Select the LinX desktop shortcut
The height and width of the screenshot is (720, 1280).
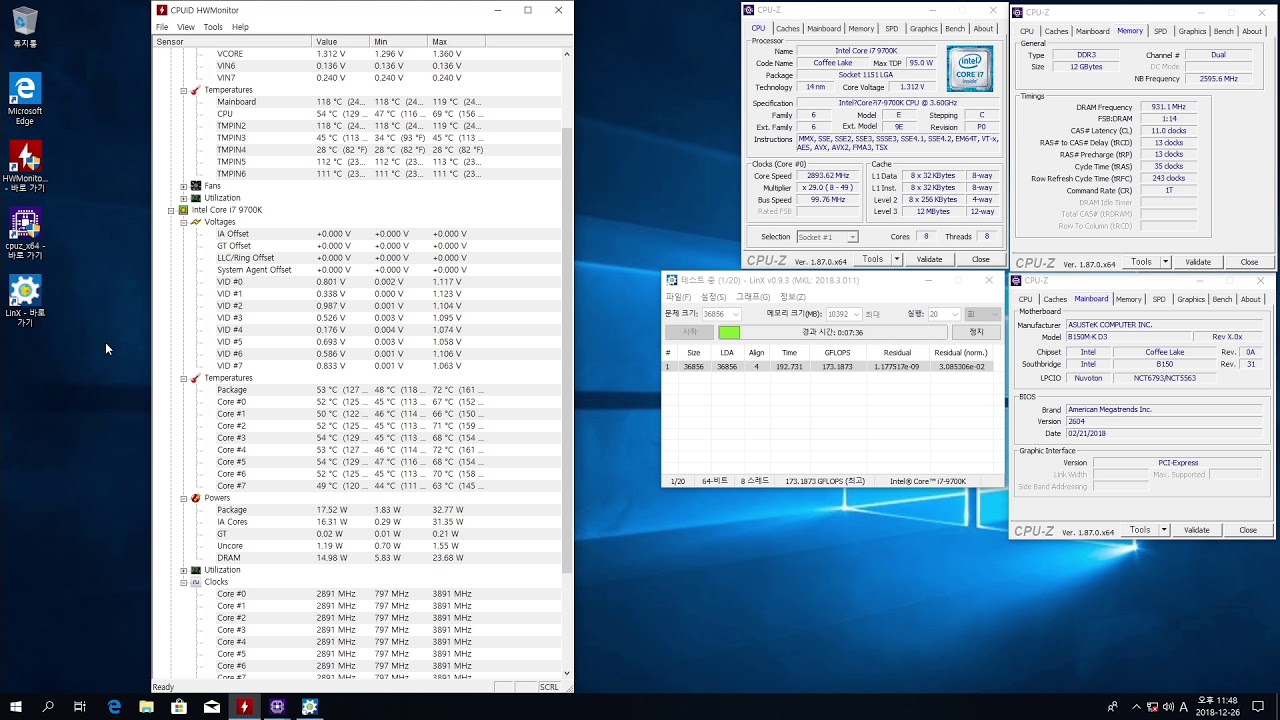coord(25,302)
